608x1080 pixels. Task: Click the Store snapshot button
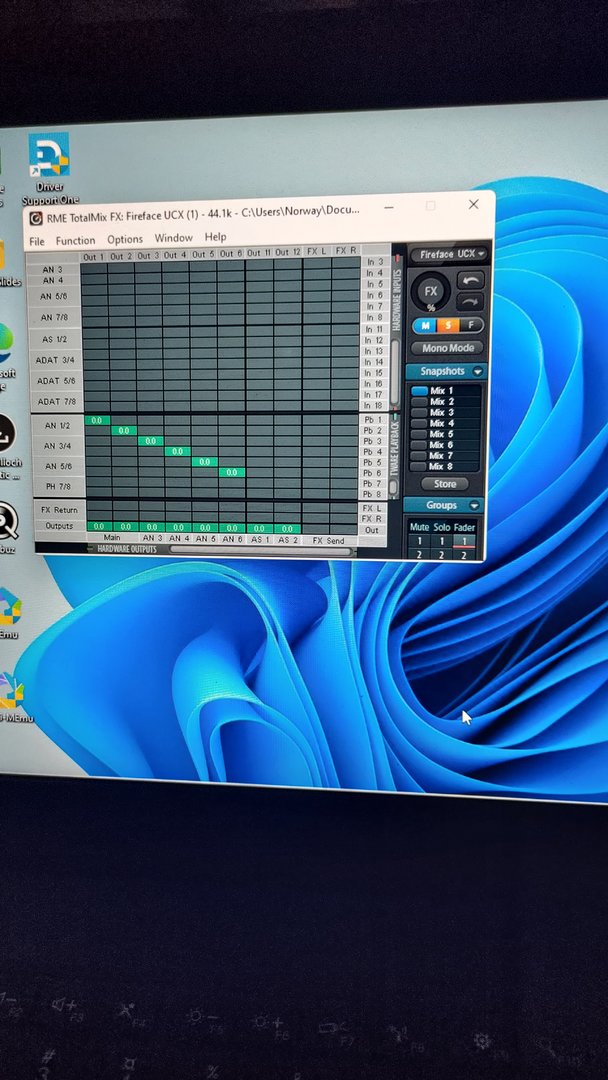445,484
